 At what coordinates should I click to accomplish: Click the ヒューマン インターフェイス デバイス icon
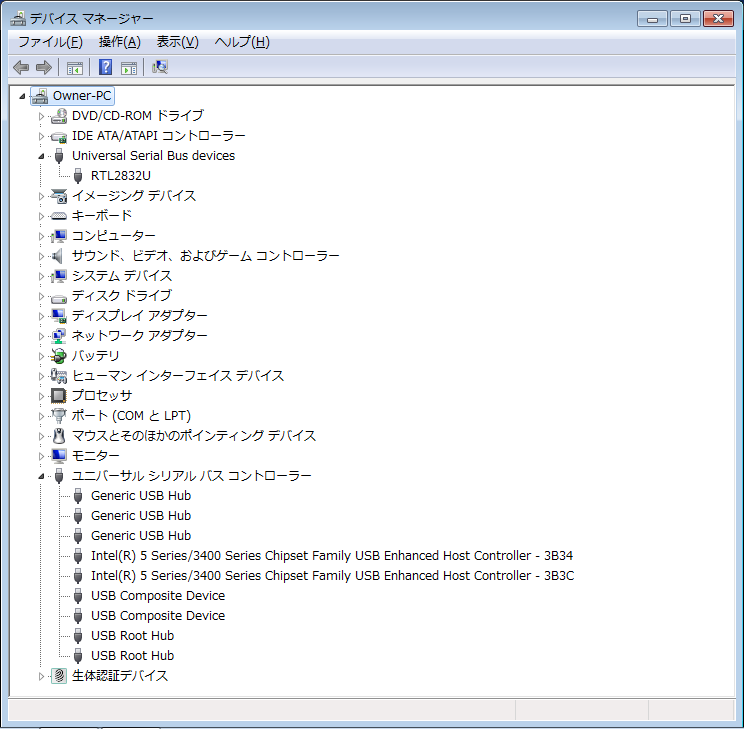coord(59,376)
